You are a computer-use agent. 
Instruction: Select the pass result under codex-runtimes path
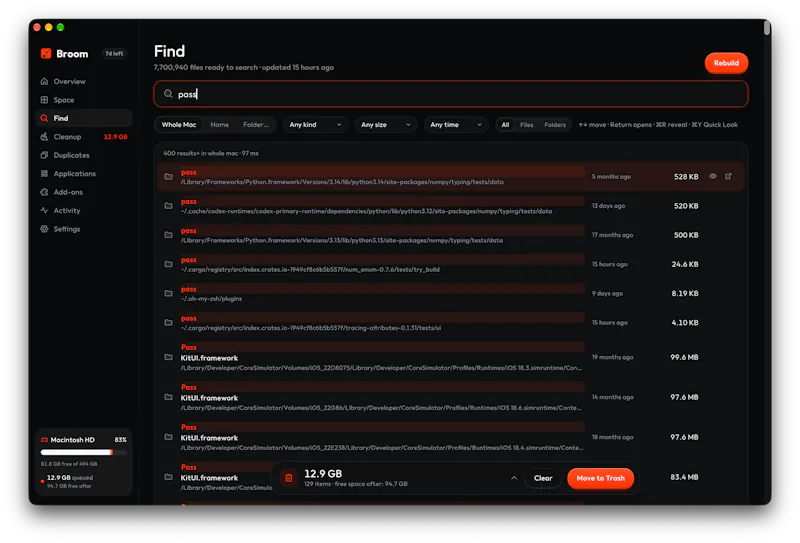click(451, 206)
